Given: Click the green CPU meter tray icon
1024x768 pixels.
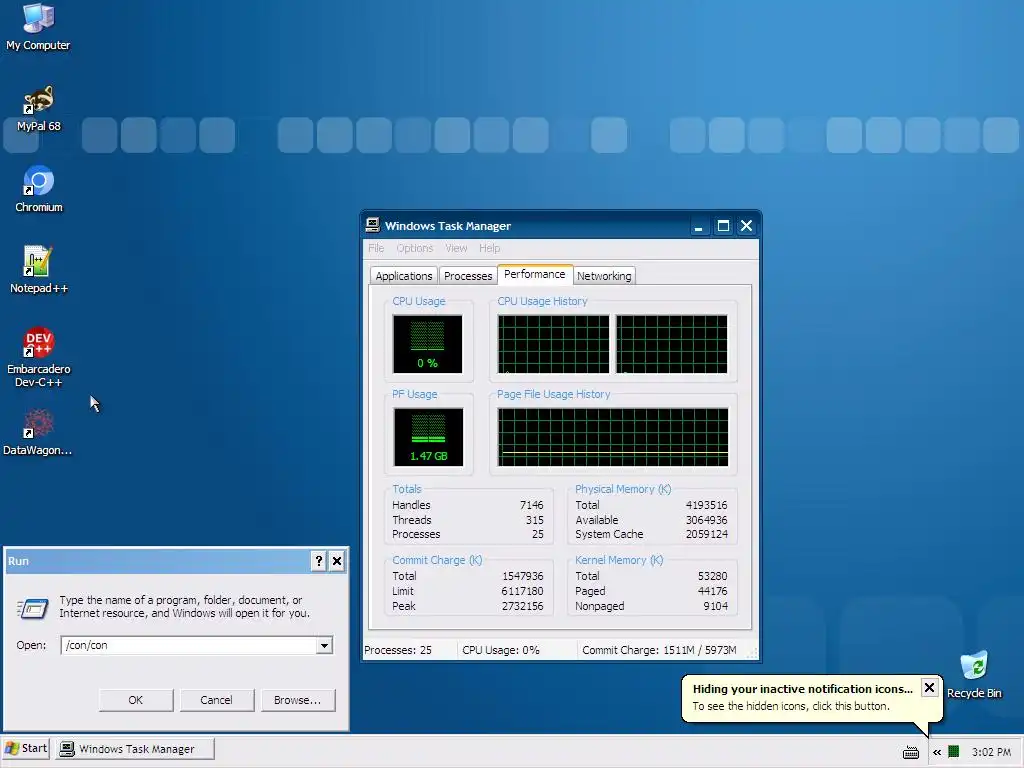Looking at the screenshot, I should [953, 752].
